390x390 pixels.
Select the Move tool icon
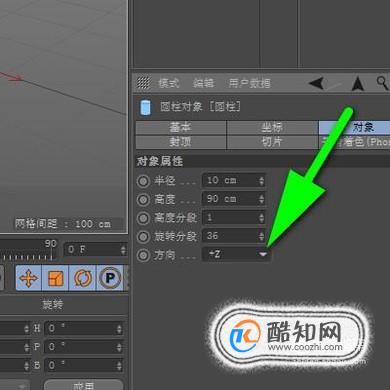28,278
